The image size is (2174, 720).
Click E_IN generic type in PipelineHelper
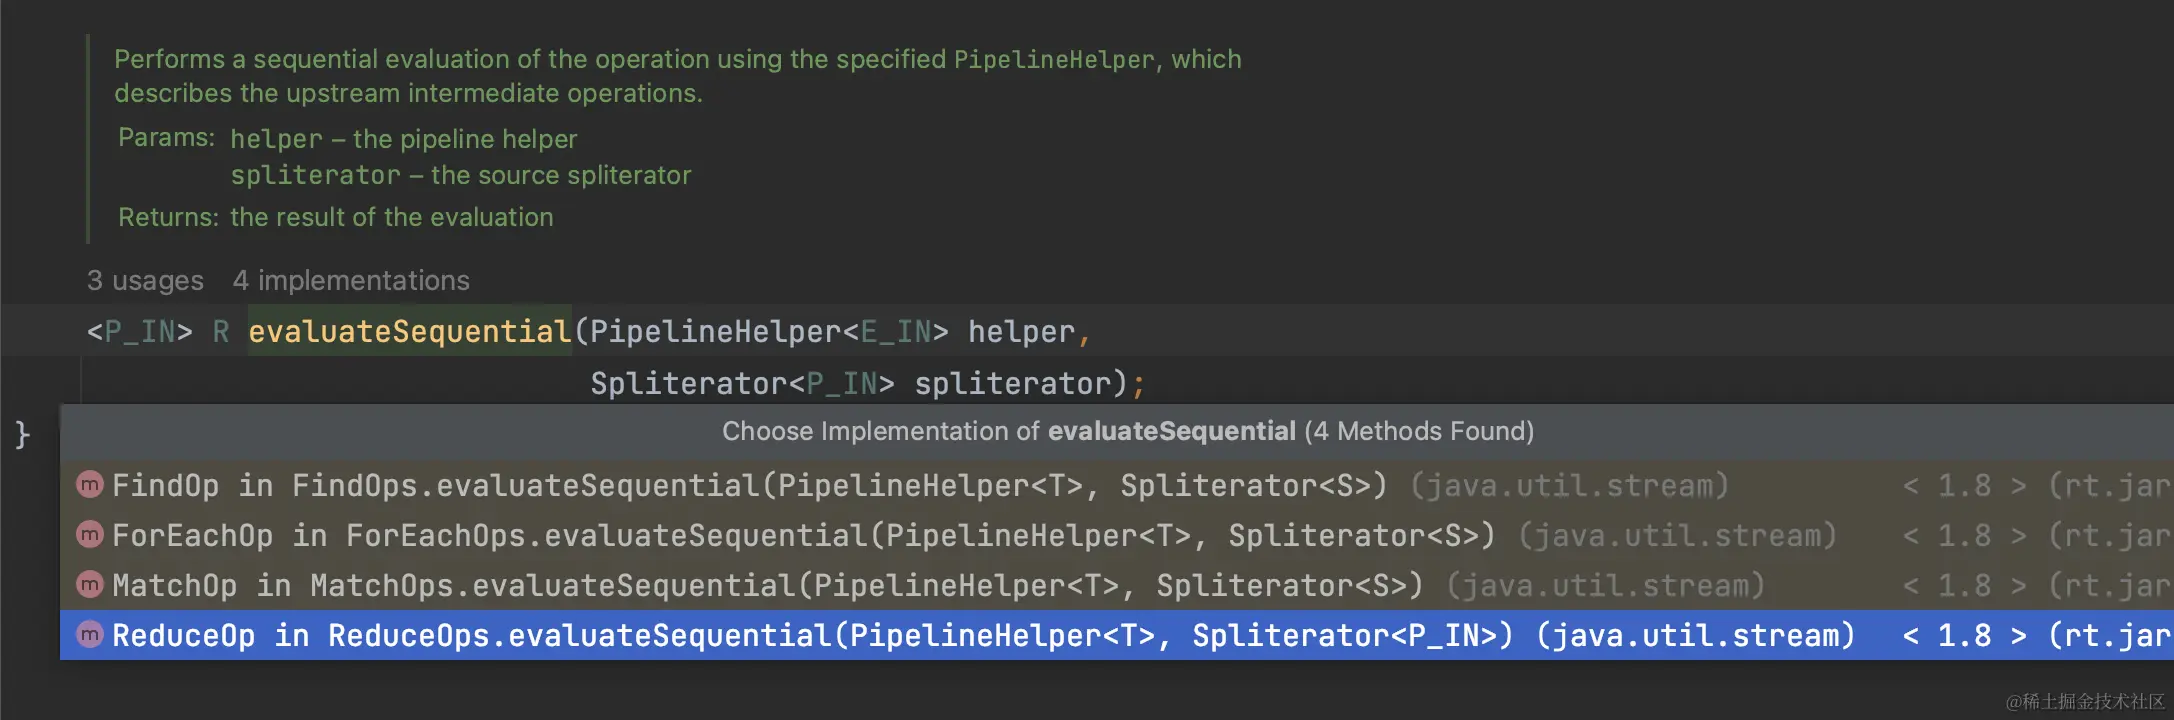pyautogui.click(x=896, y=331)
